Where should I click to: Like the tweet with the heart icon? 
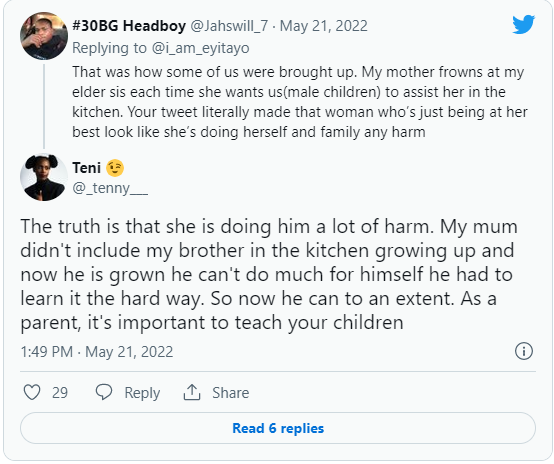click(x=32, y=392)
